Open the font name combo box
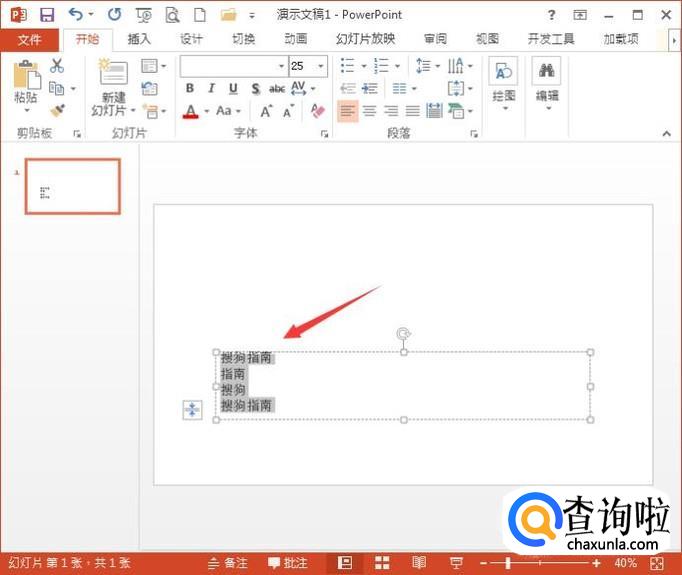Image resolution: width=682 pixels, height=575 pixels. [232, 66]
